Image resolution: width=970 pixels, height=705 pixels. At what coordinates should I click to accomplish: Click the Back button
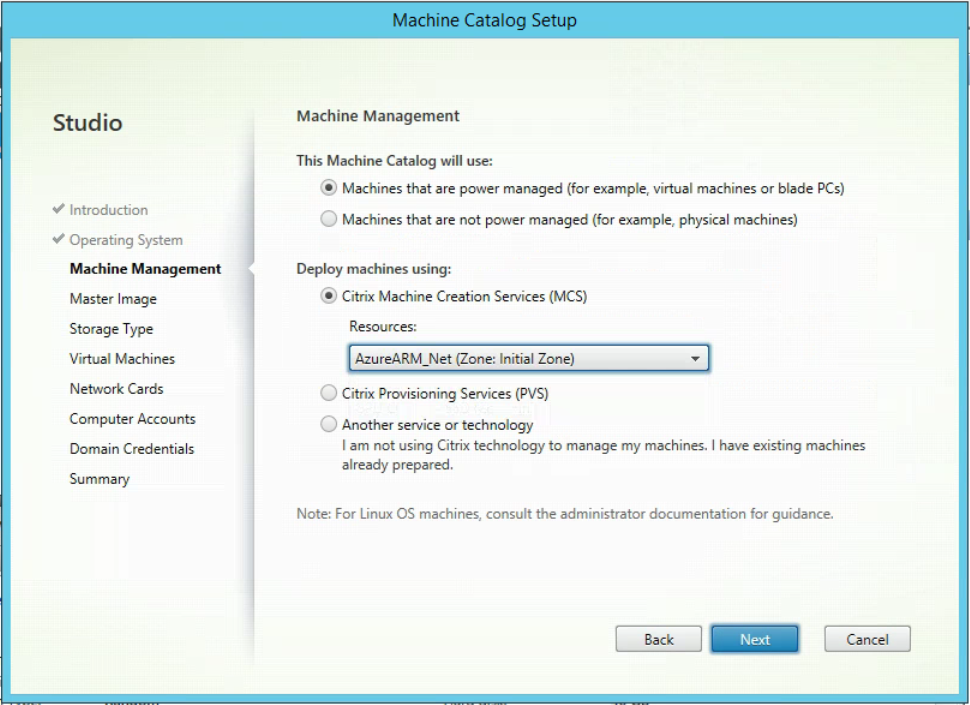(x=658, y=639)
